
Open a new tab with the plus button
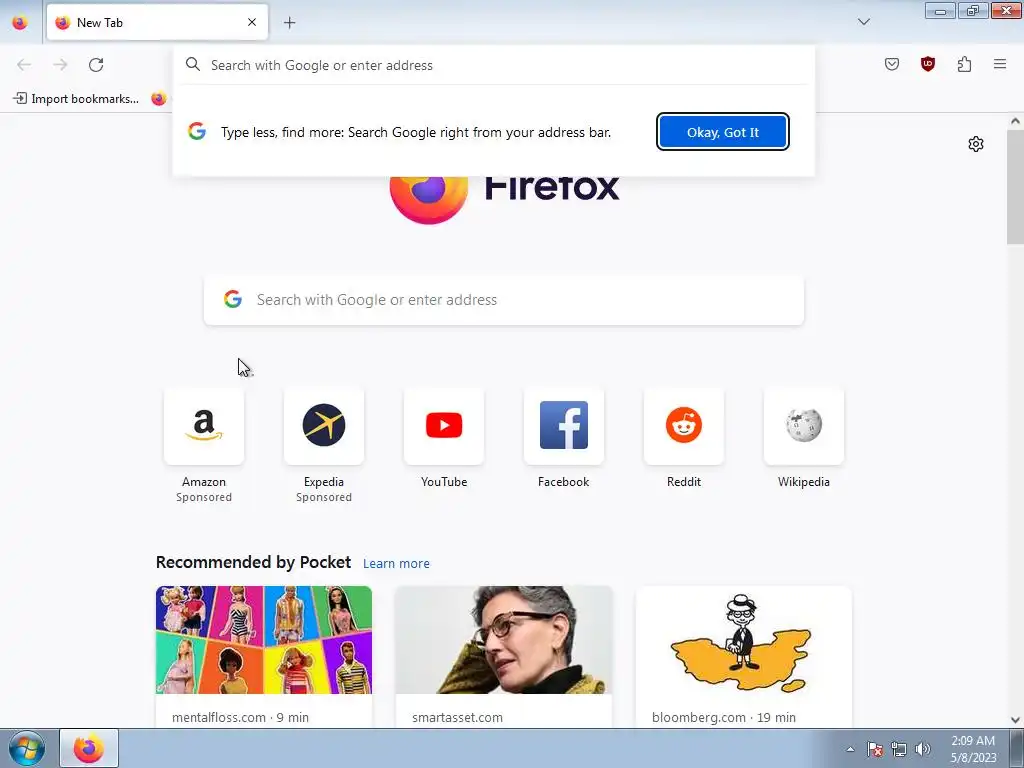pyautogui.click(x=289, y=23)
